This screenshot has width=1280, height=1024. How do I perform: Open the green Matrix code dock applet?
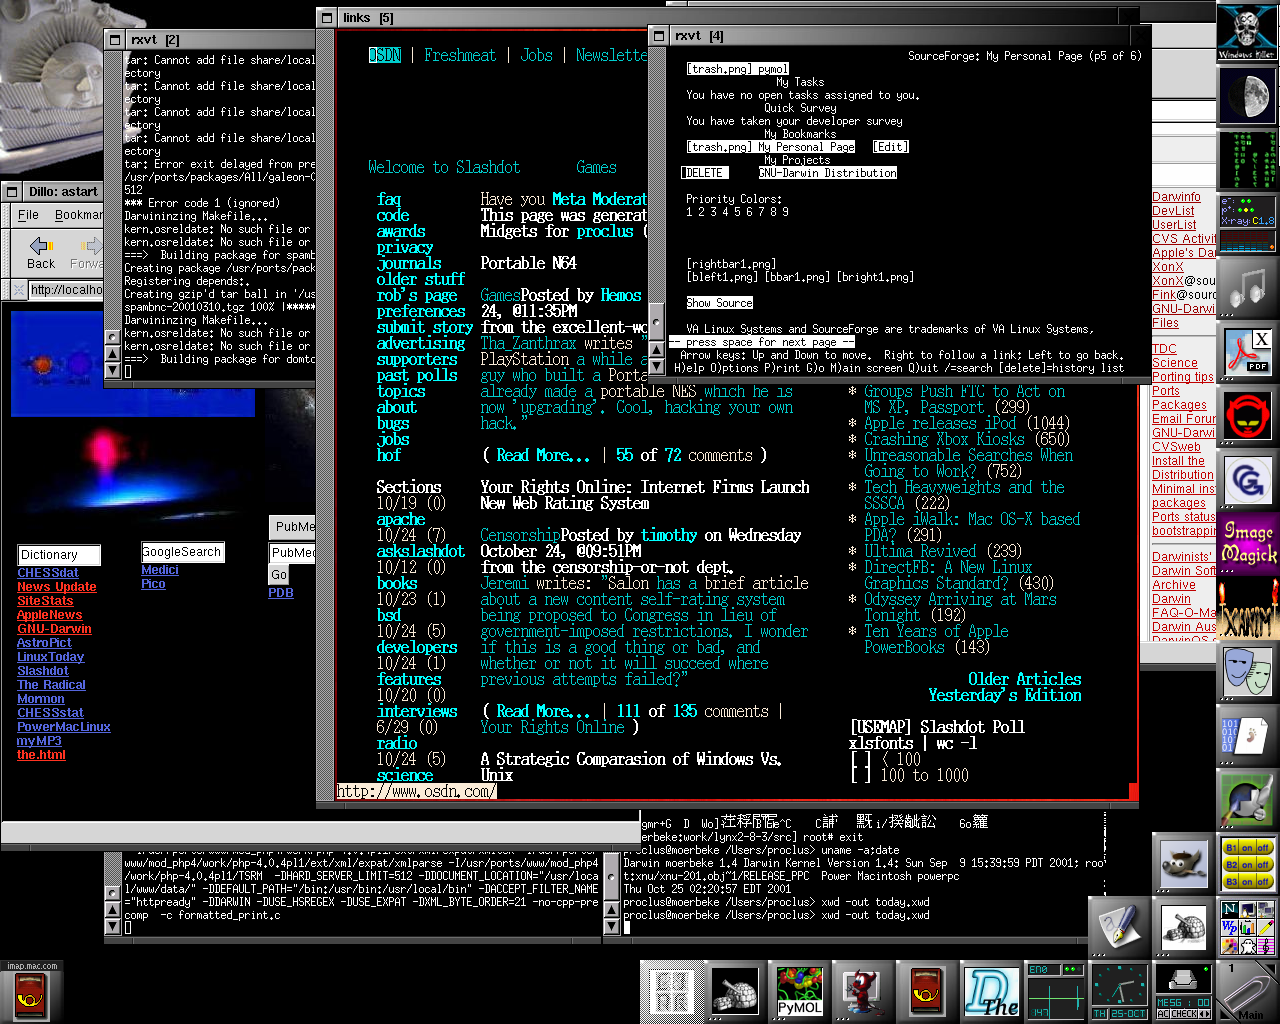pos(1247,160)
